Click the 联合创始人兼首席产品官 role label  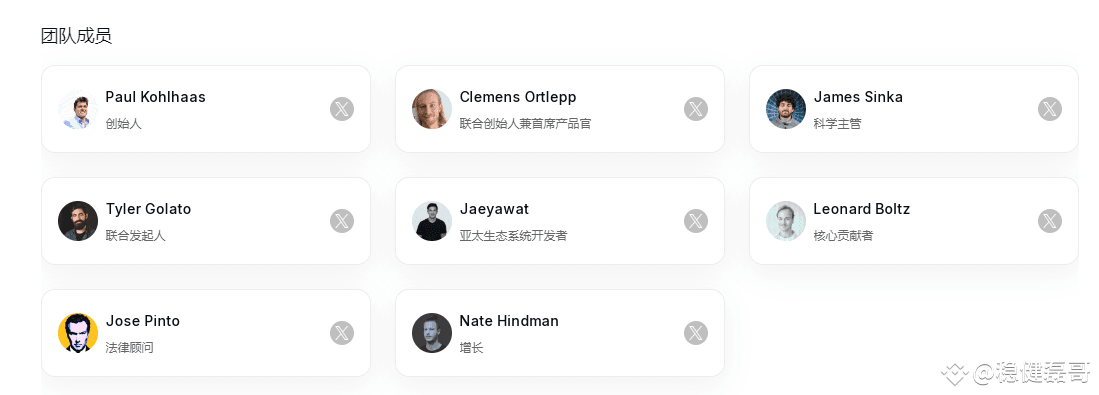(526, 123)
